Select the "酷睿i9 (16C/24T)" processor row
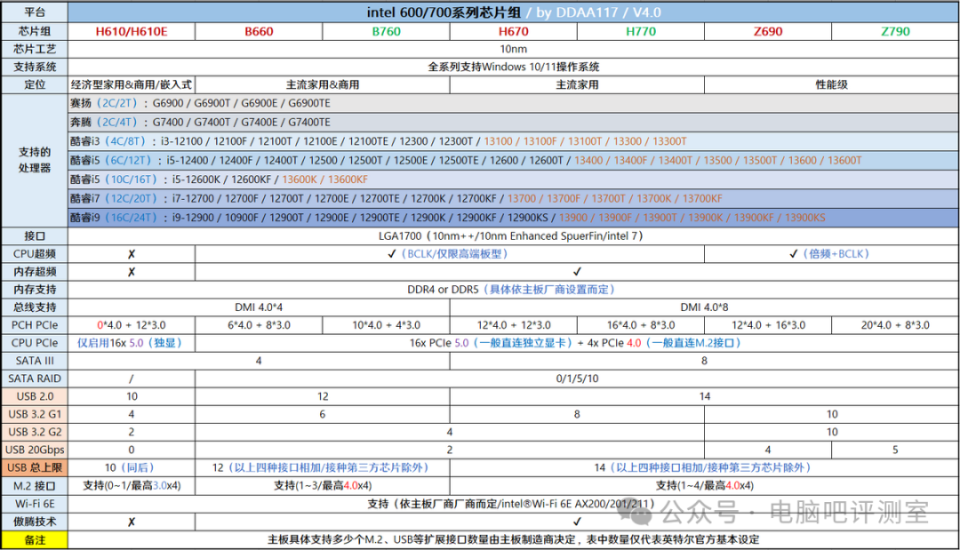960x550 pixels. coord(513,217)
